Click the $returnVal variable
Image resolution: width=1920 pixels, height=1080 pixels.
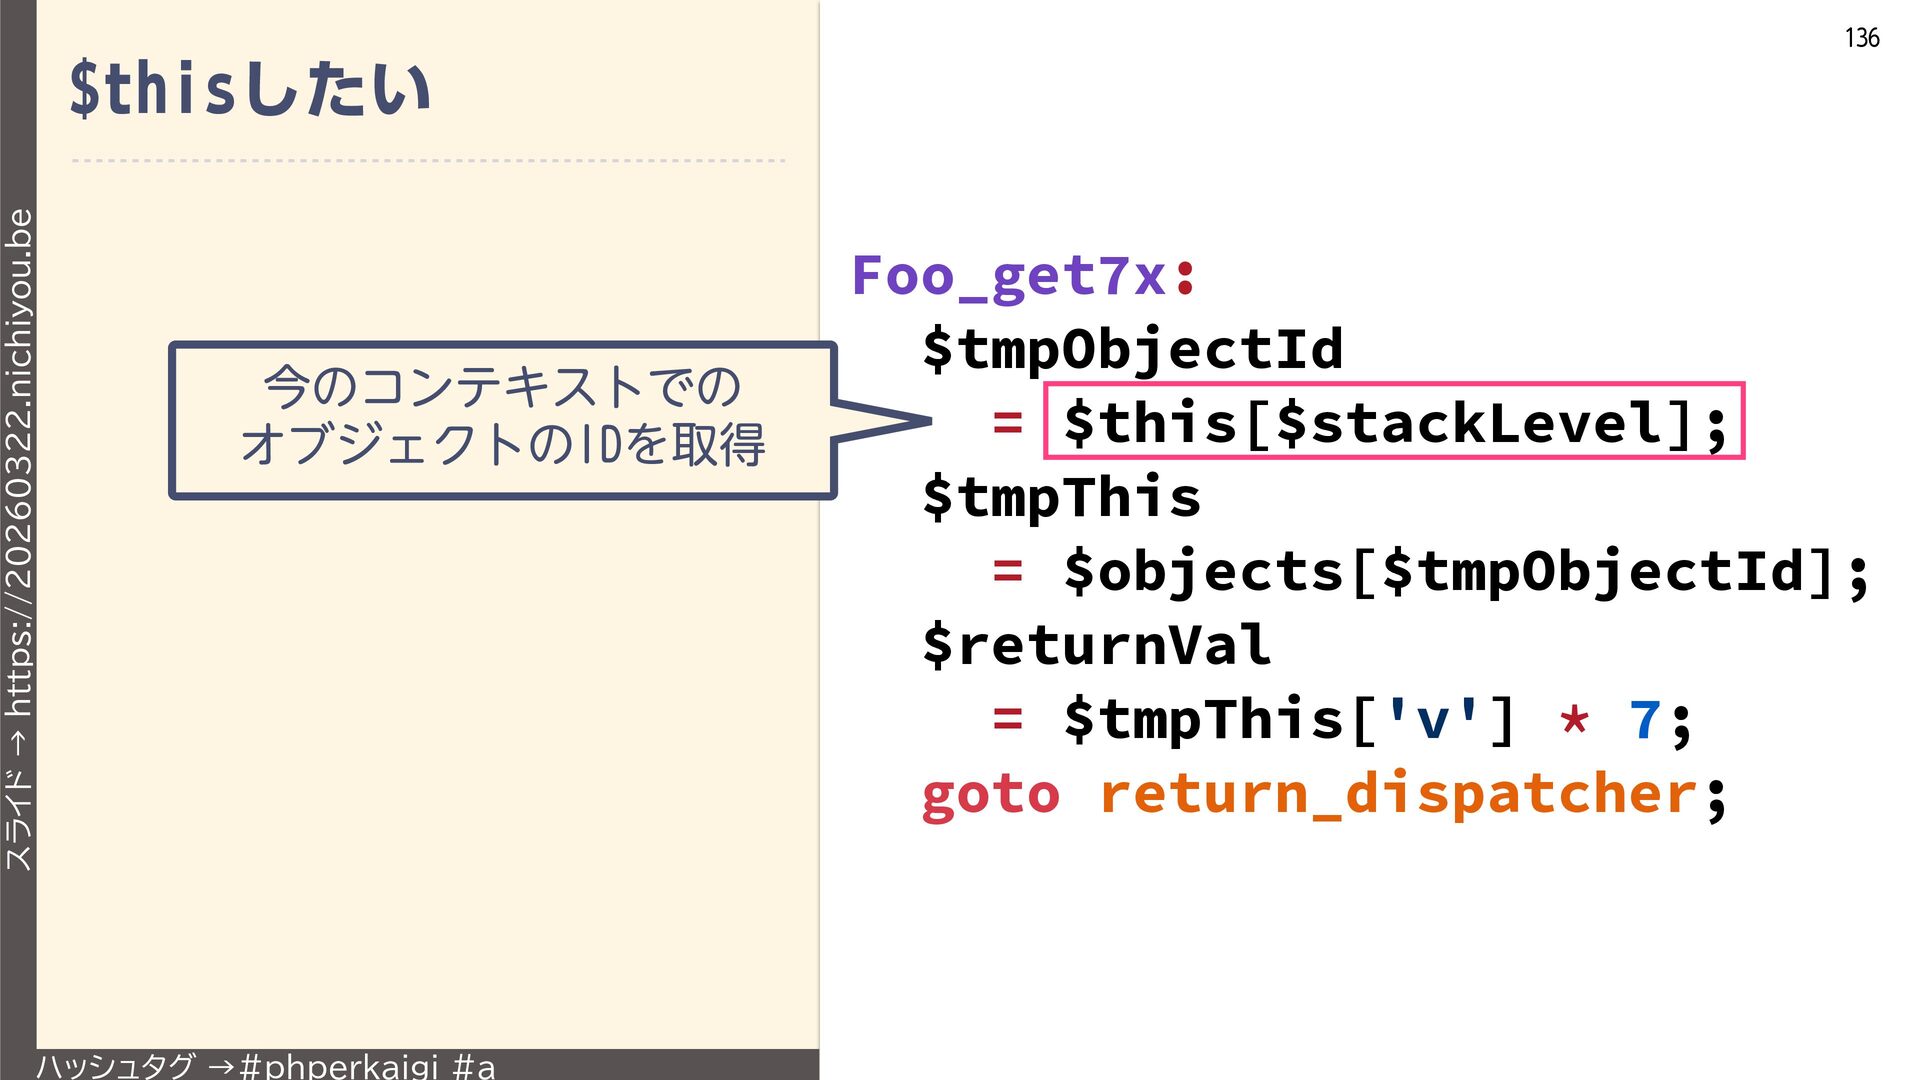[x=1096, y=645]
